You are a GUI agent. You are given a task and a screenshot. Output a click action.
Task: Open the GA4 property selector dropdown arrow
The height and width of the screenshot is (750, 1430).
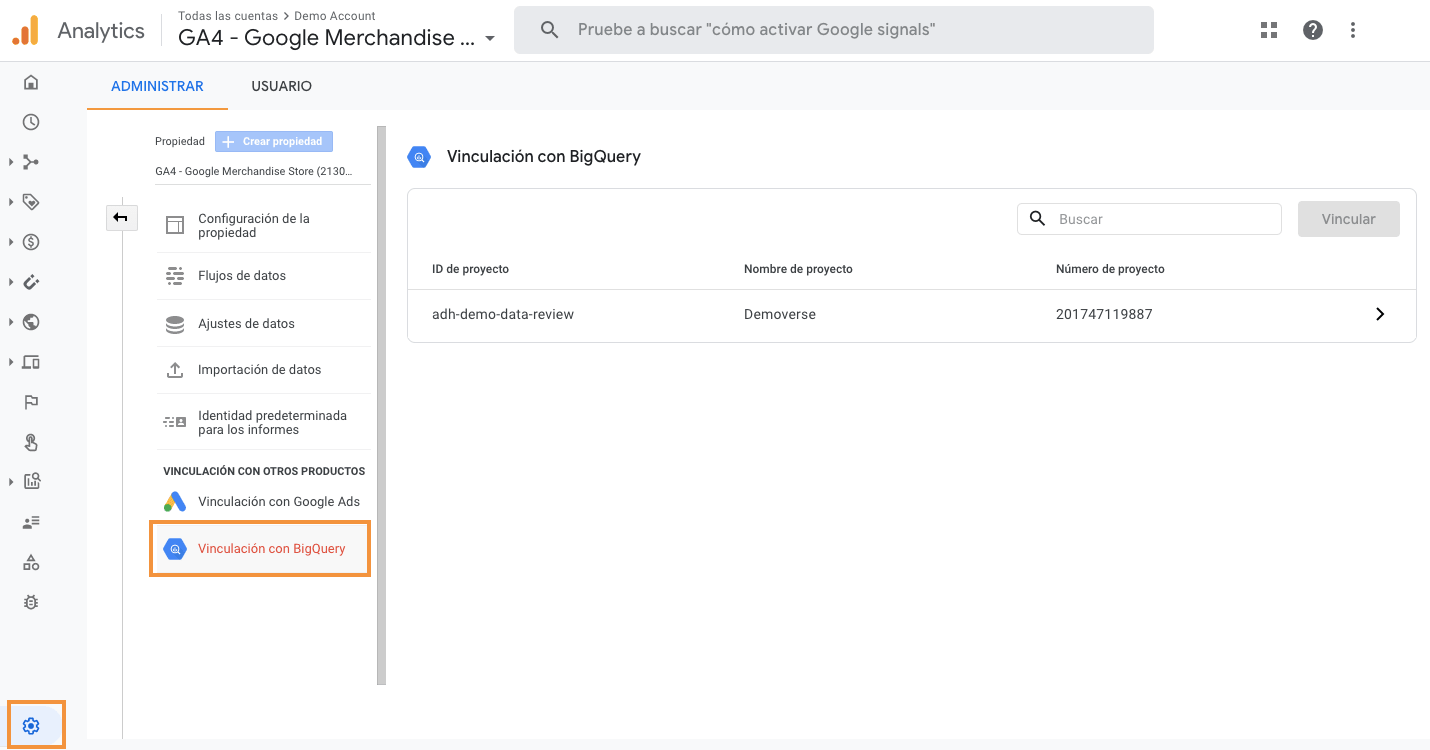(490, 39)
